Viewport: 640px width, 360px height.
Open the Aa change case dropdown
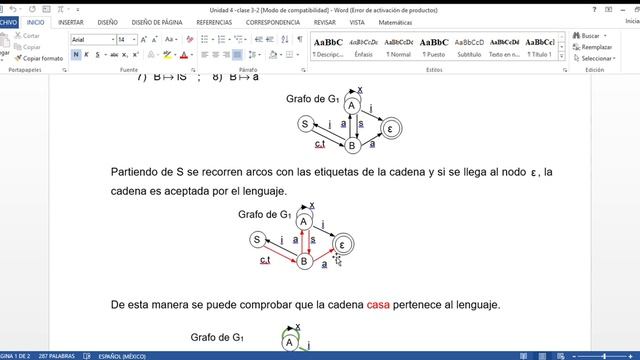(x=171, y=40)
